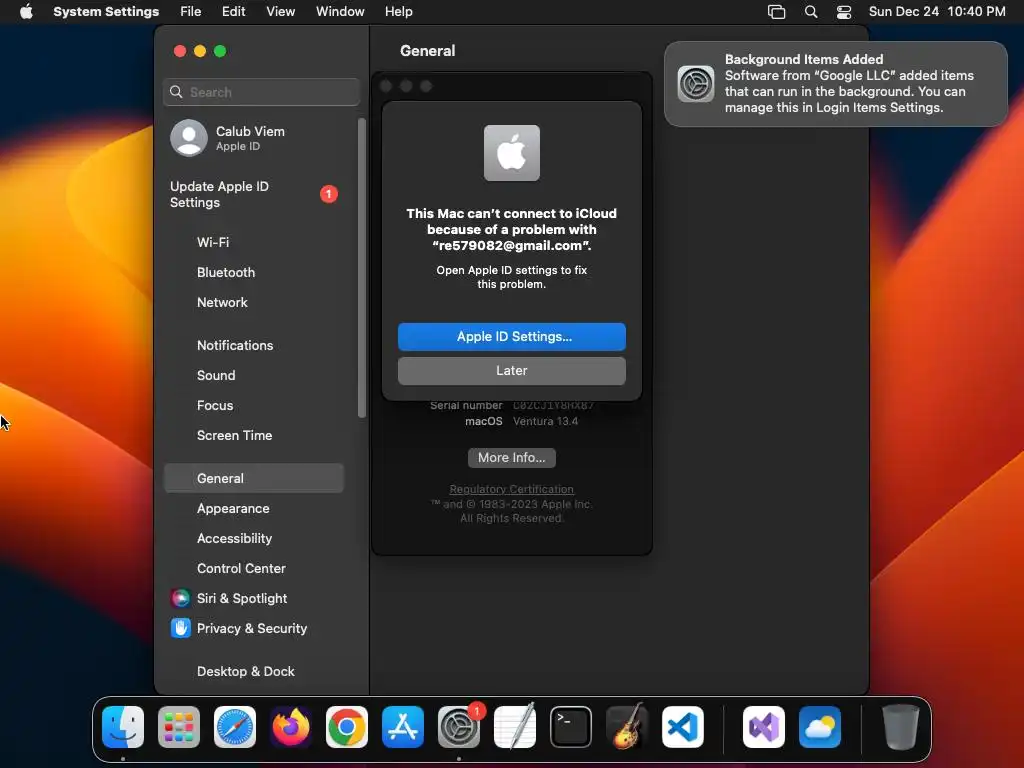Open the File menu
The width and height of the screenshot is (1024, 768).
point(191,12)
